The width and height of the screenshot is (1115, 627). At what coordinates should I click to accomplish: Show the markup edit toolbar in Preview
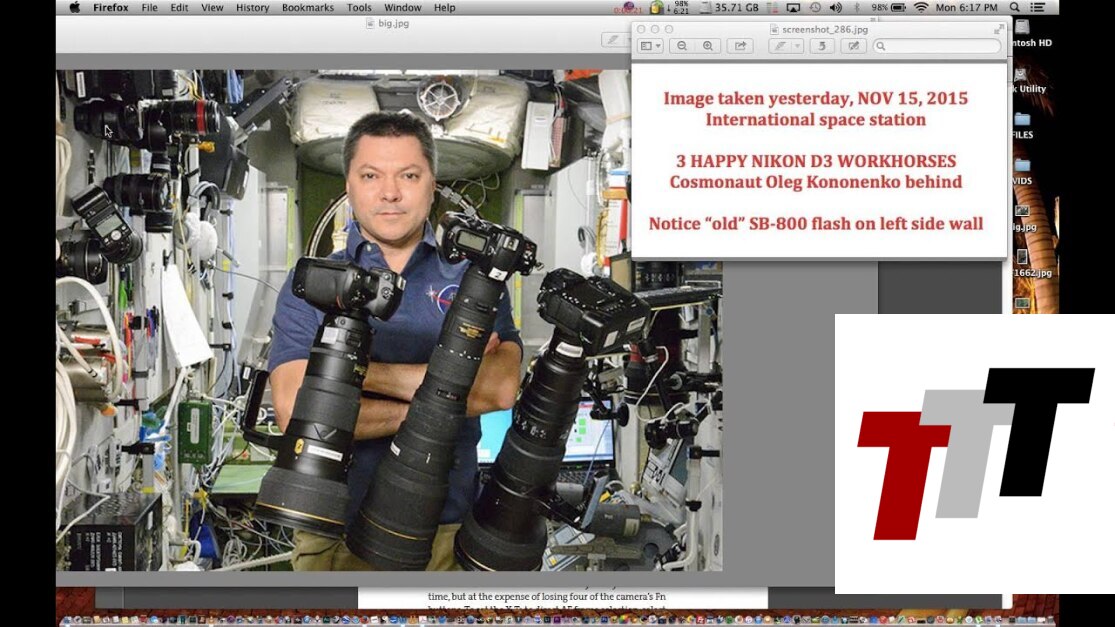click(x=853, y=46)
